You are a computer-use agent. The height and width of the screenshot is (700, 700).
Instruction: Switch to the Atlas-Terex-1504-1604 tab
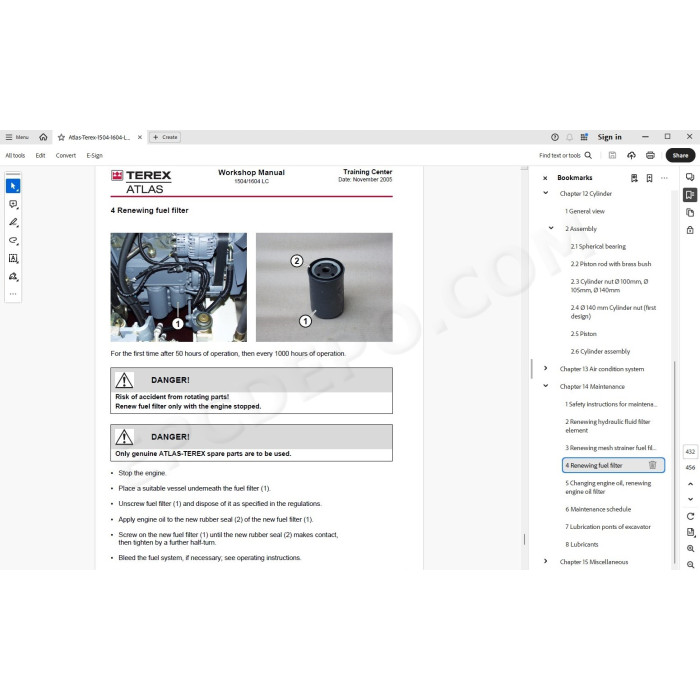coord(99,138)
